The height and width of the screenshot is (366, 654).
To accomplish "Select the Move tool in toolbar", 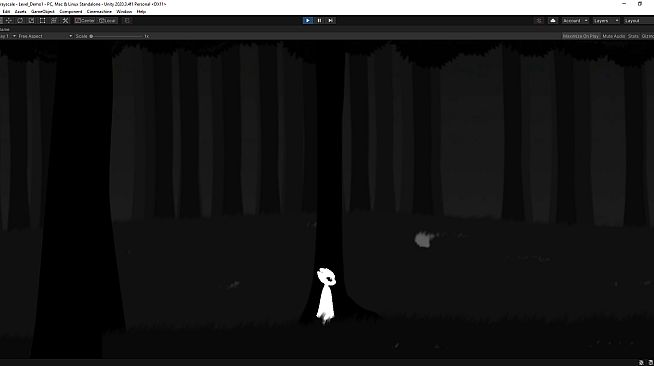I will 8,20.
